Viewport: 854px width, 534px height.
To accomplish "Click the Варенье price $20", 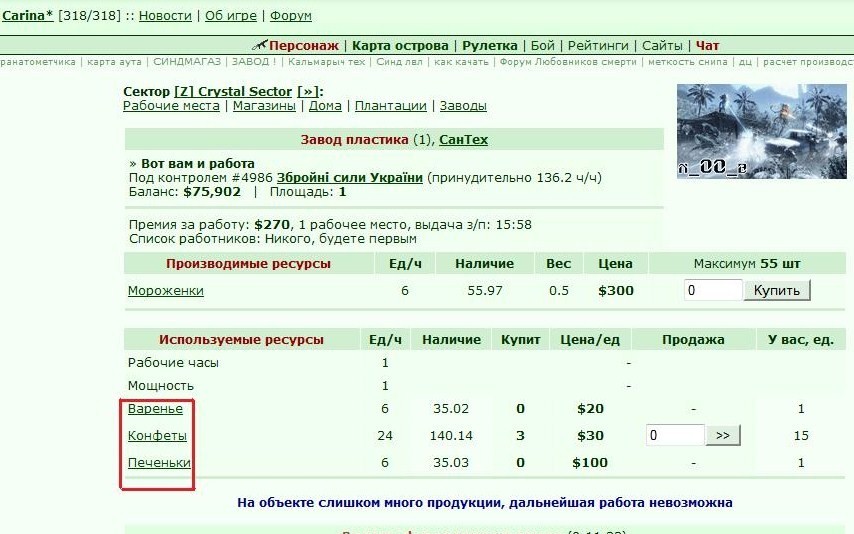I will (x=590, y=409).
